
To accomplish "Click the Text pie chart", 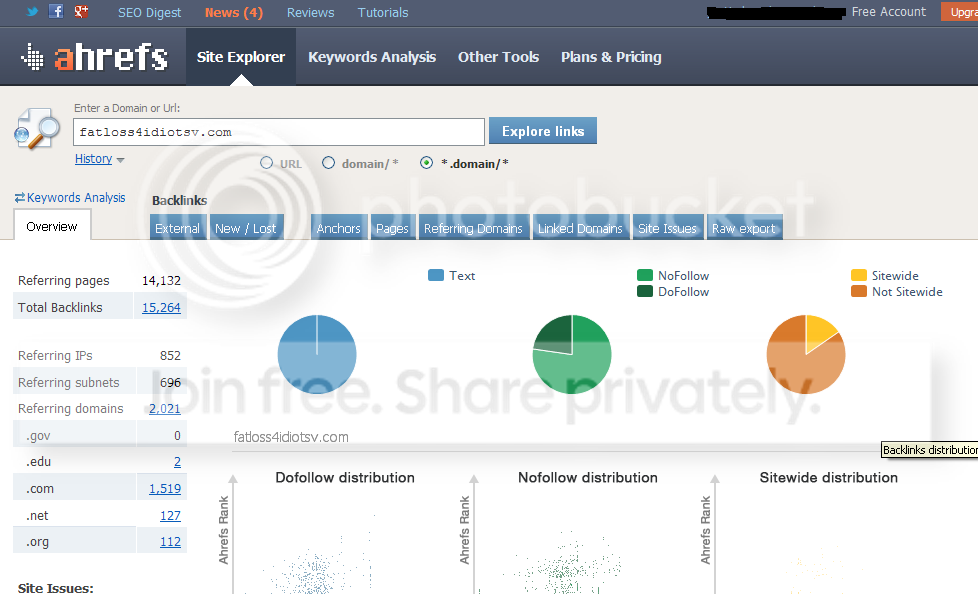I will pos(317,354).
